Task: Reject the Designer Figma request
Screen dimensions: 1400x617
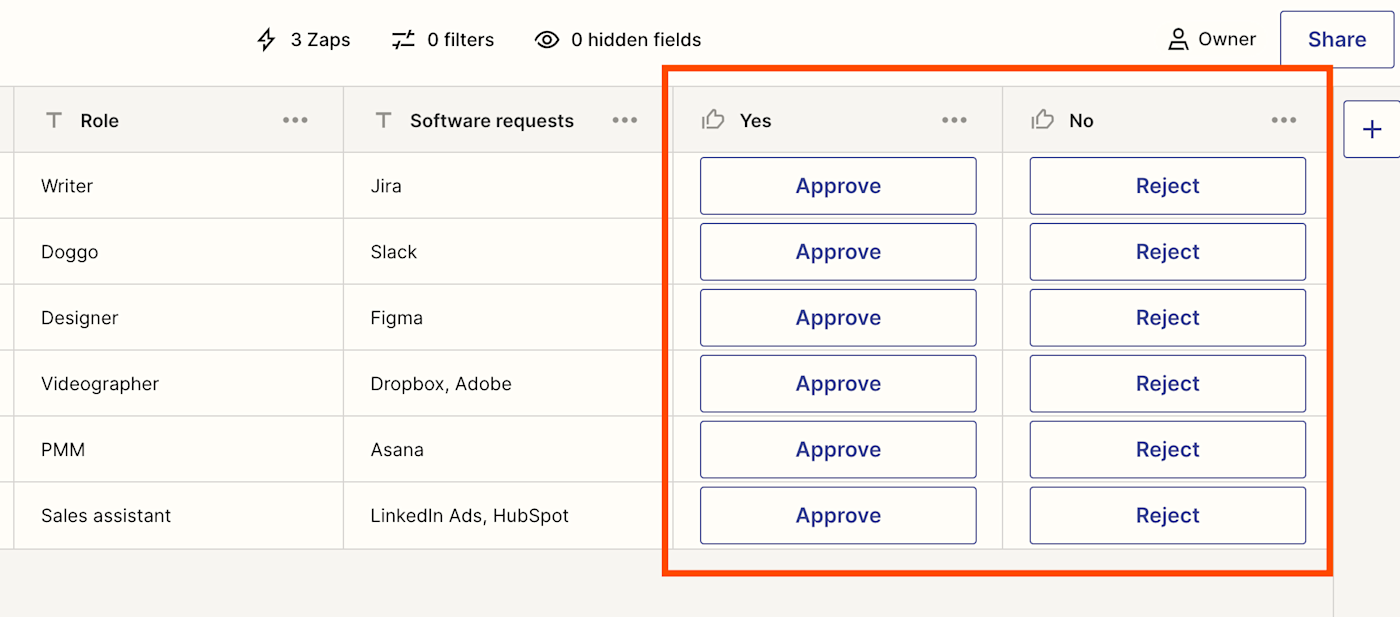Action: [1168, 318]
